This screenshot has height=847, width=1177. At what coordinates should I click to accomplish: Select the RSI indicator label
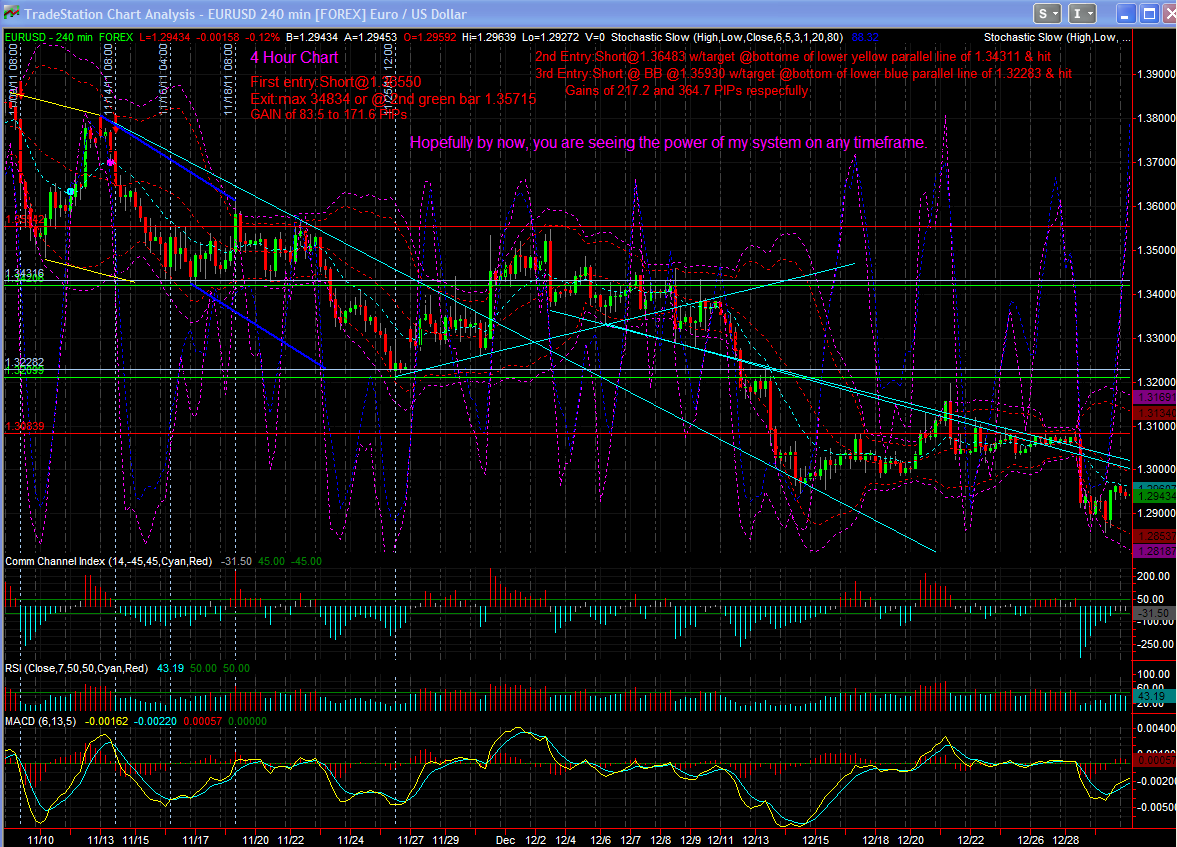point(77,668)
